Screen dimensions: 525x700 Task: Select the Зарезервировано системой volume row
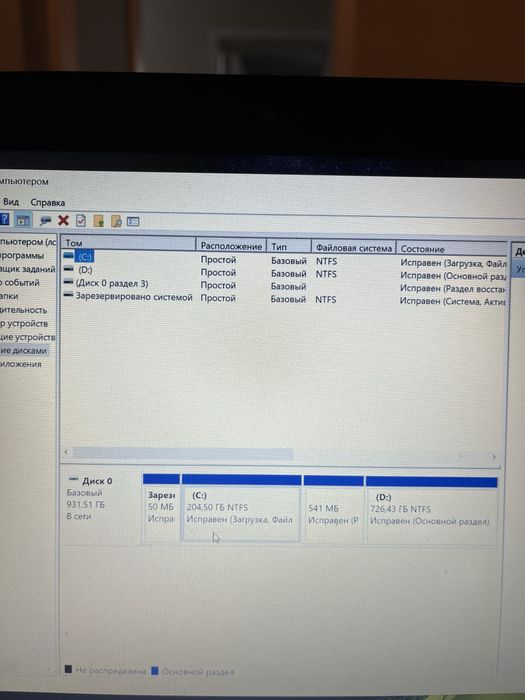pos(284,298)
